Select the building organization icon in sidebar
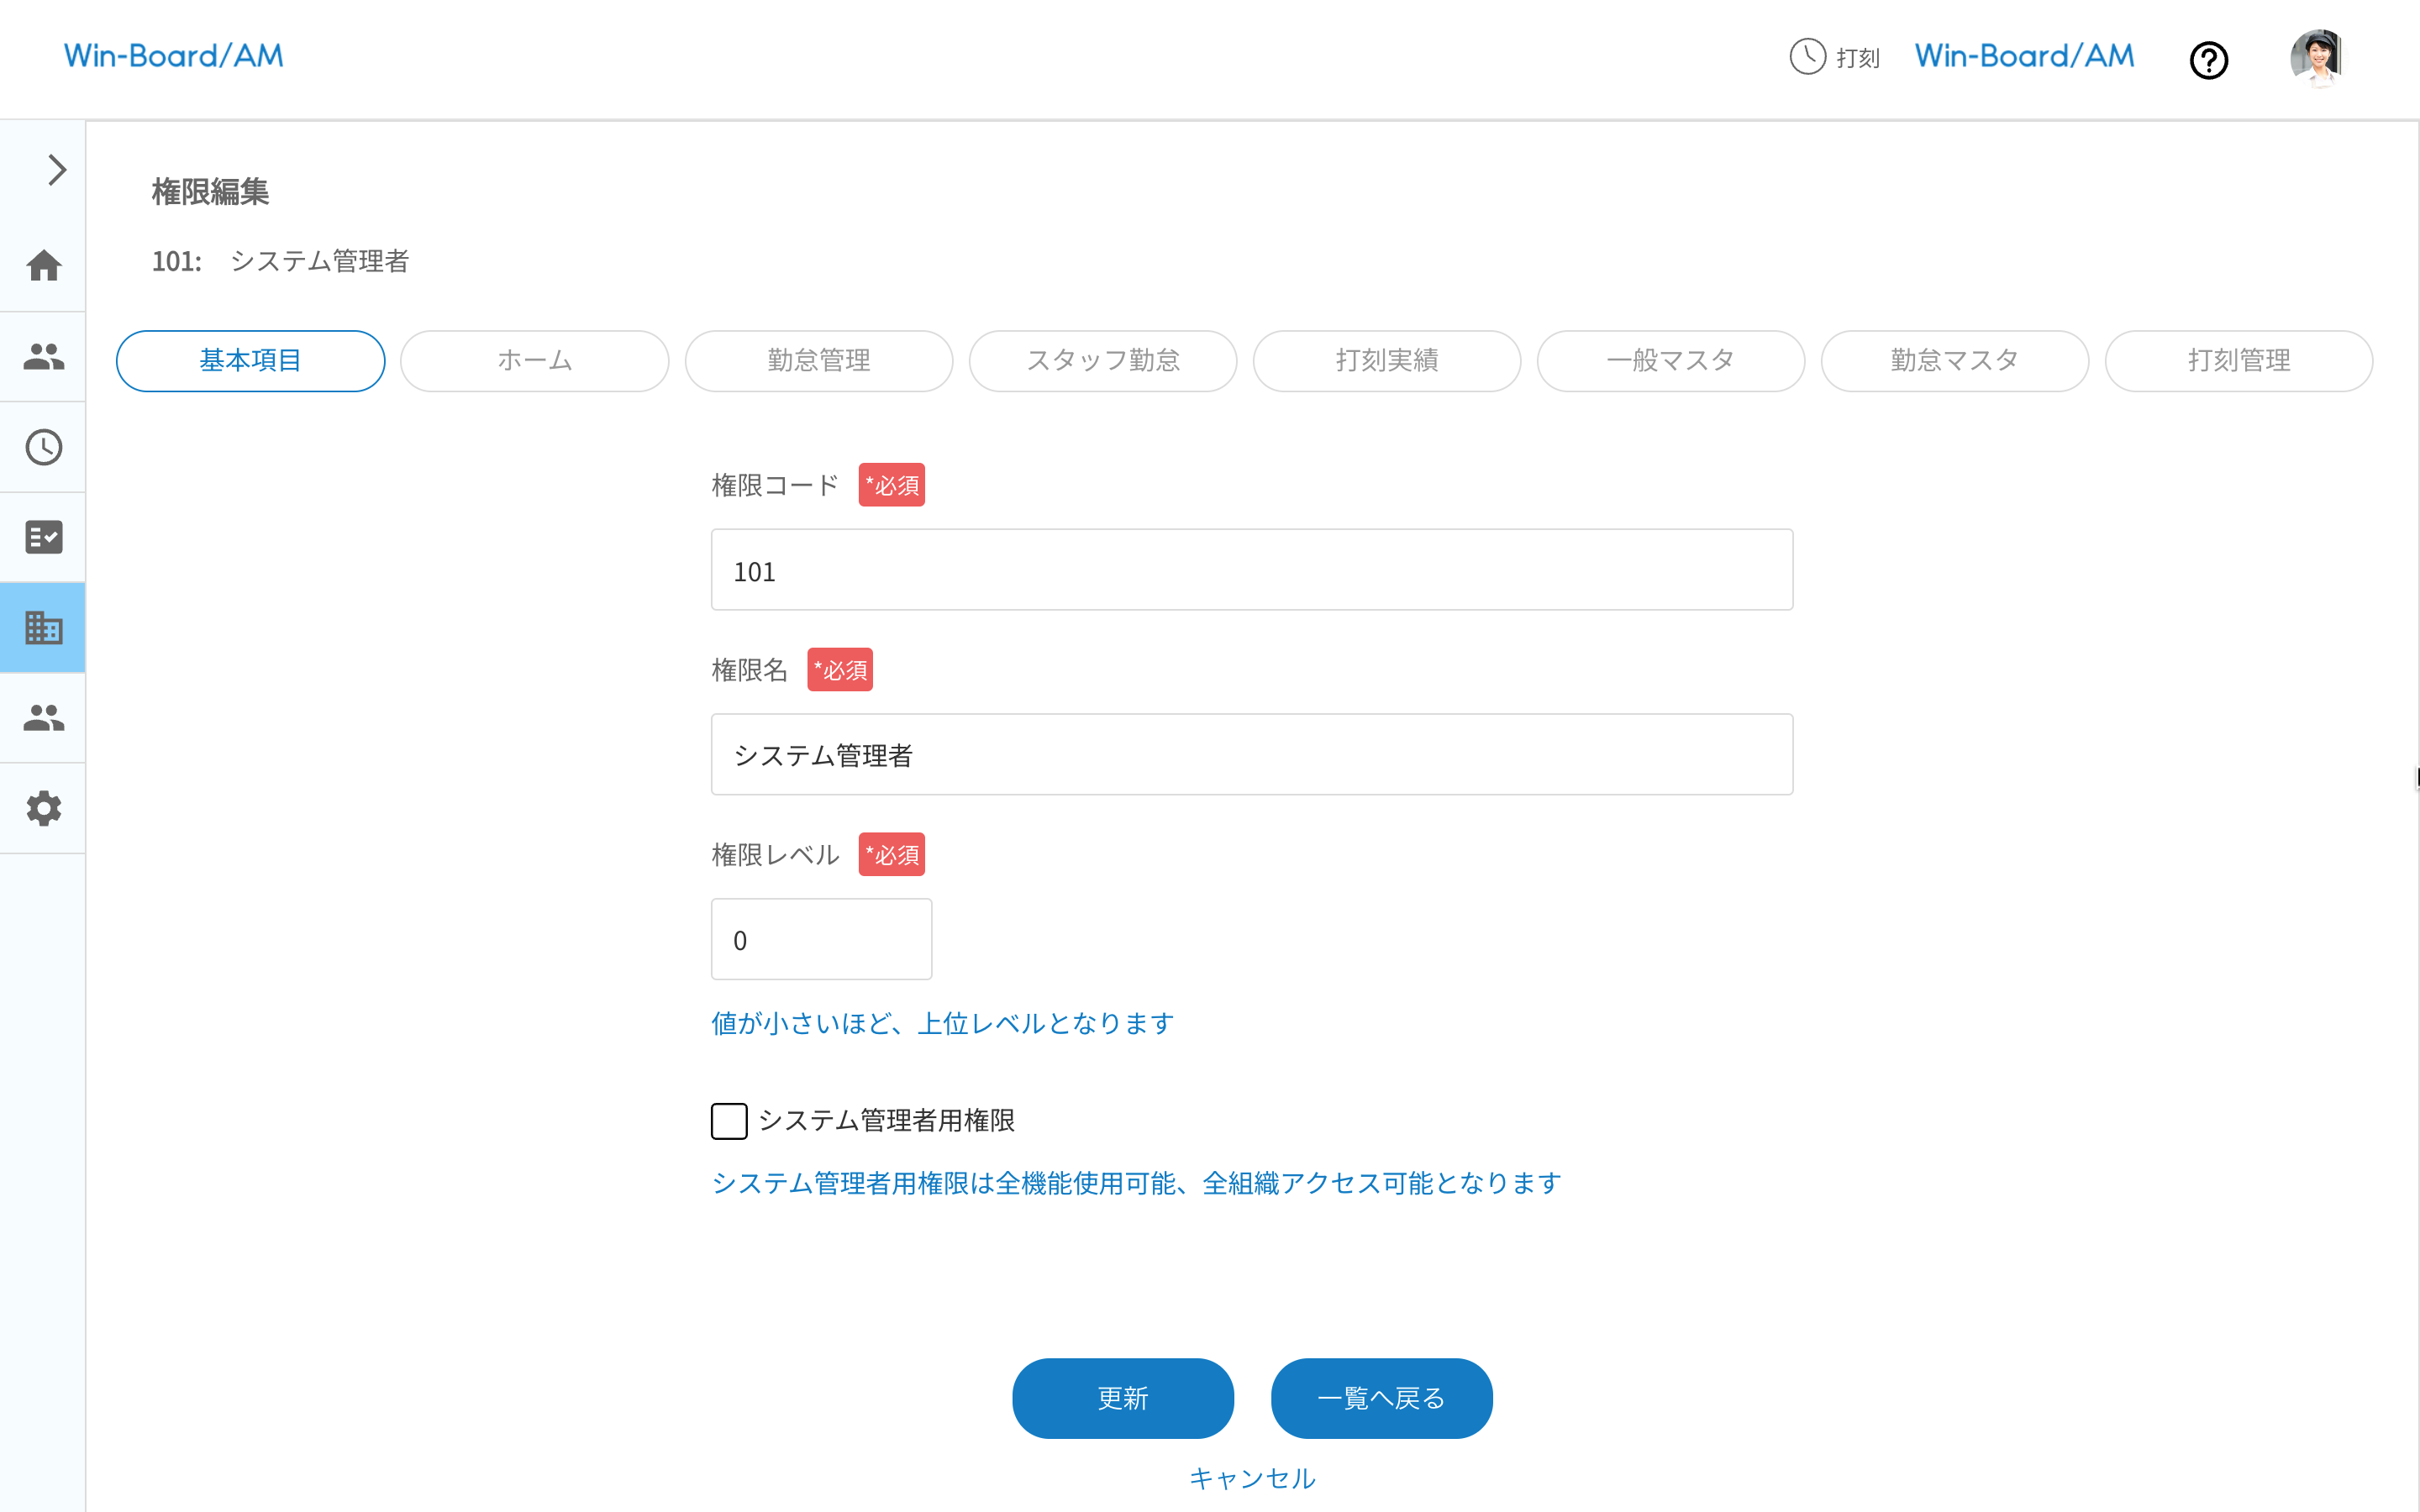This screenshot has width=2420, height=1512. point(43,627)
